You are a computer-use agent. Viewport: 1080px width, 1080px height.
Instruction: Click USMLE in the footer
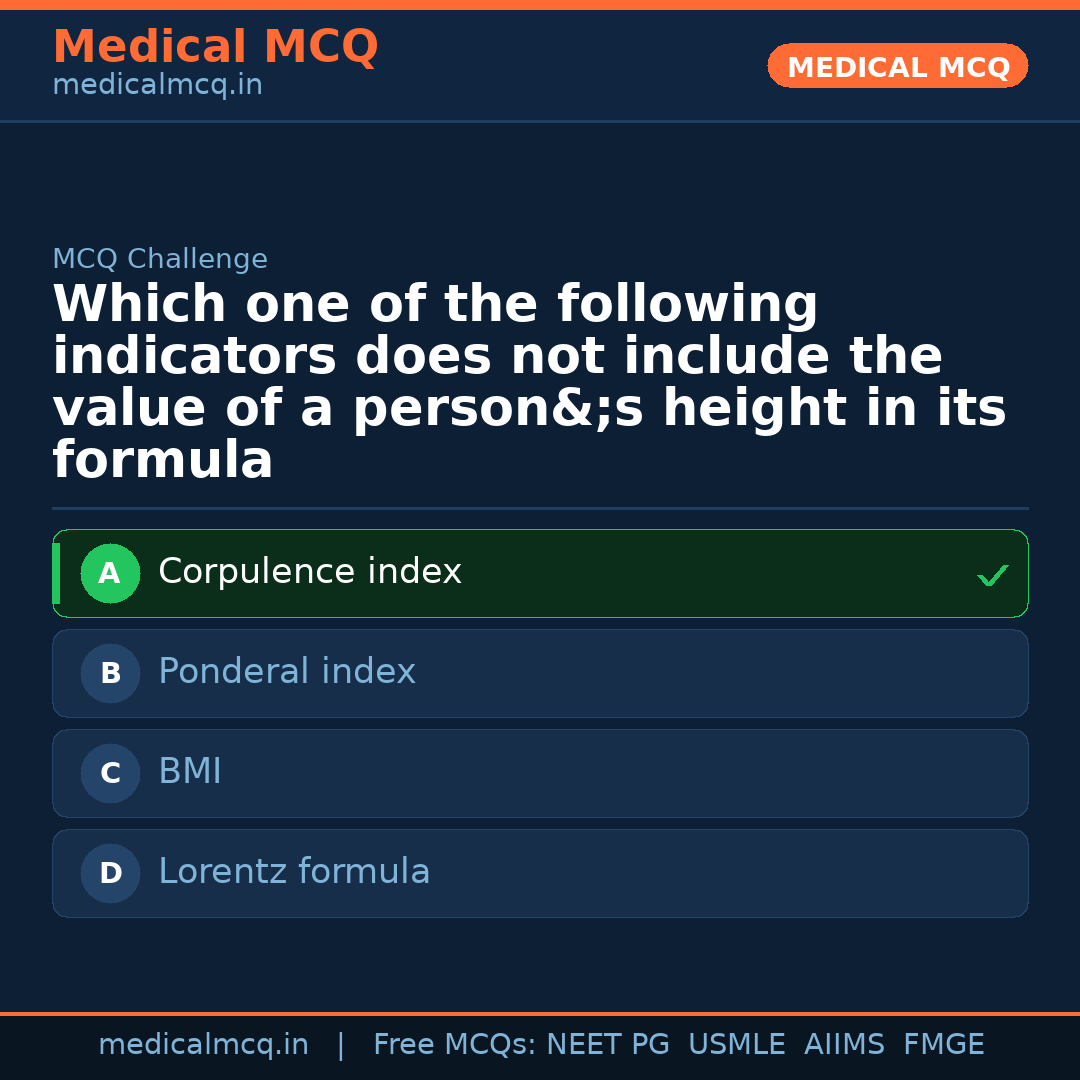pos(736,1045)
